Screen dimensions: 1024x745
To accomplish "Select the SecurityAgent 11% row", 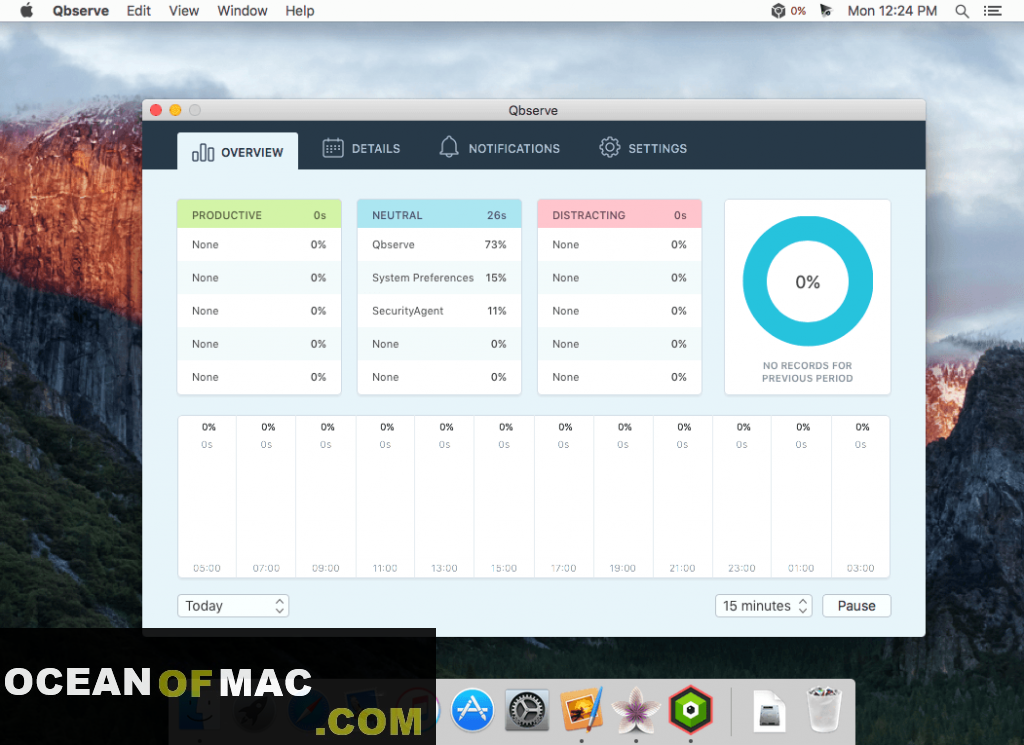I will (440, 311).
